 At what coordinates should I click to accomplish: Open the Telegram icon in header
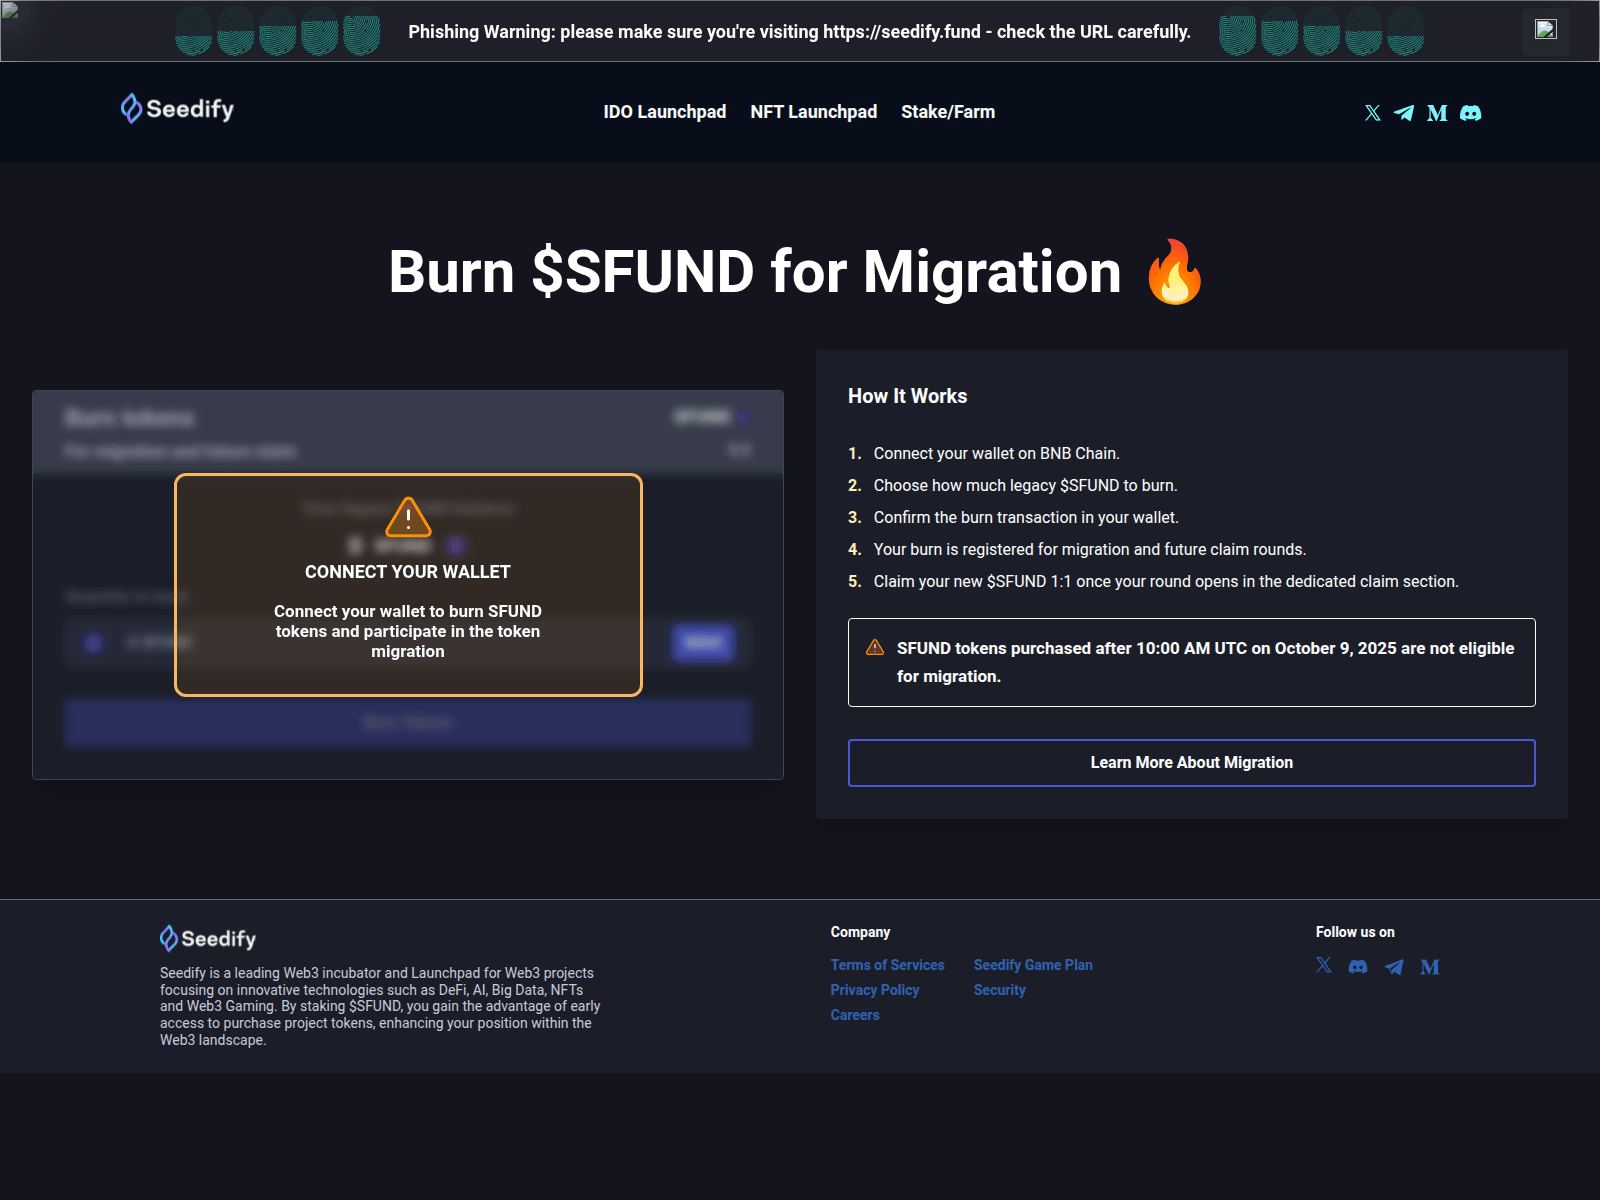coord(1404,113)
